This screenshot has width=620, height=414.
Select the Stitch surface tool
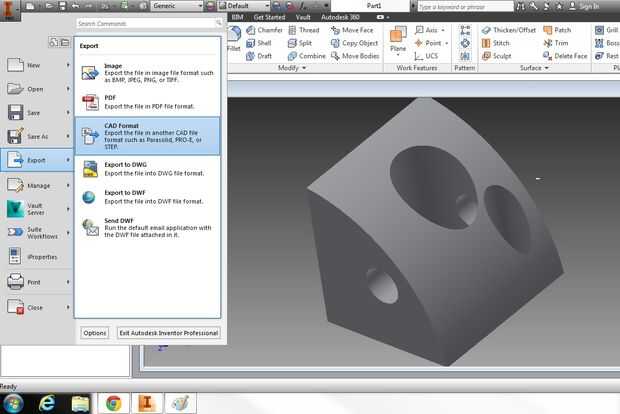(x=496, y=43)
